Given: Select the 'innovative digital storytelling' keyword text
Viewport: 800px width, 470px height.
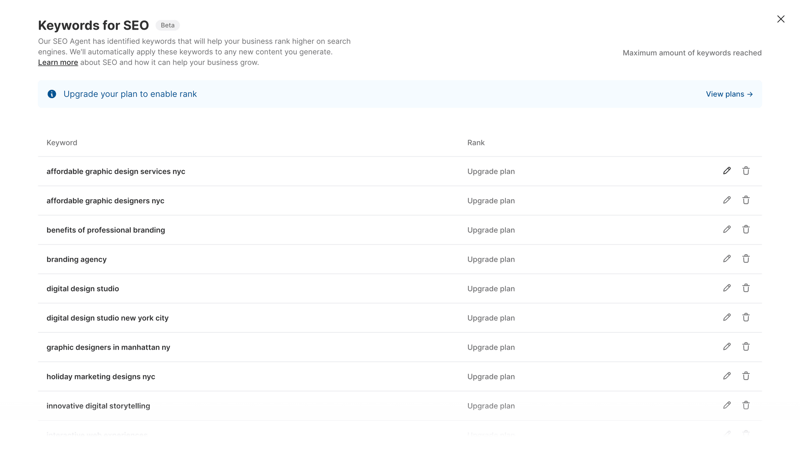Looking at the screenshot, I should 98,406.
